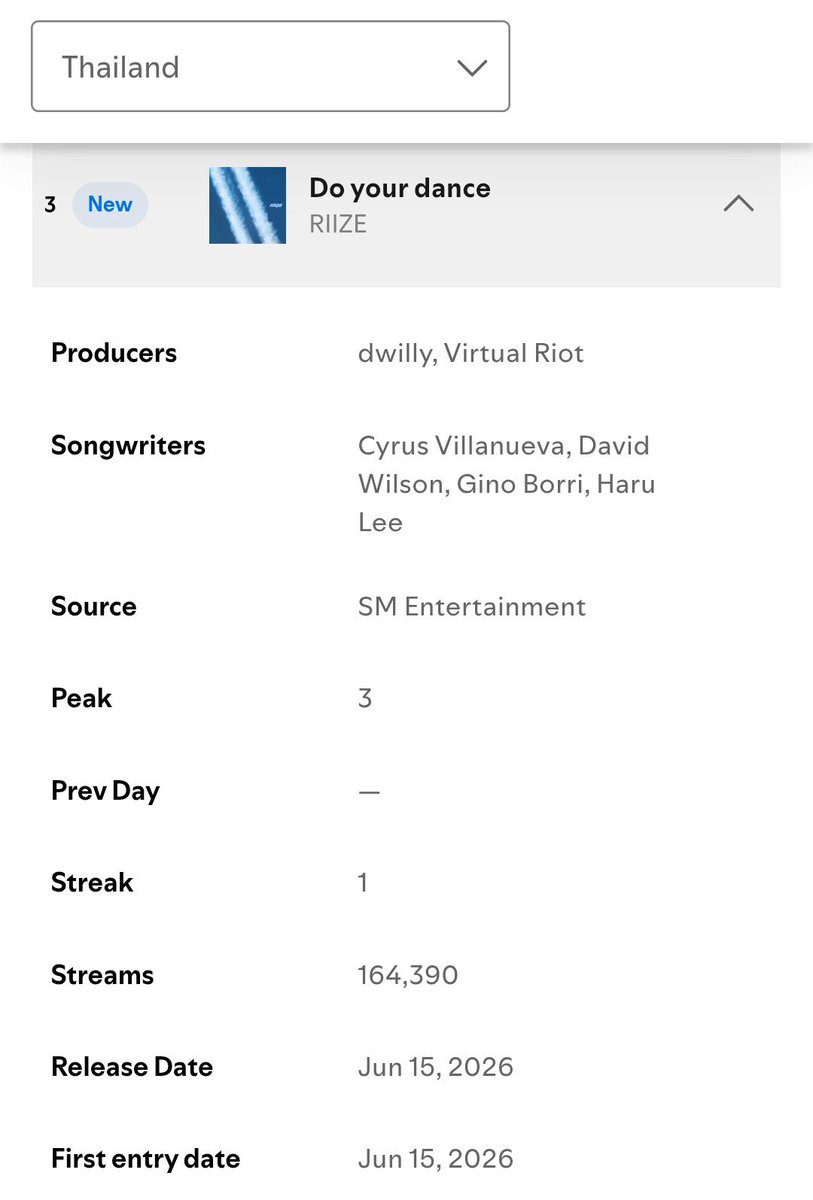This screenshot has width=813, height=1200.
Task: Click the Release Date label
Action: (x=132, y=1067)
